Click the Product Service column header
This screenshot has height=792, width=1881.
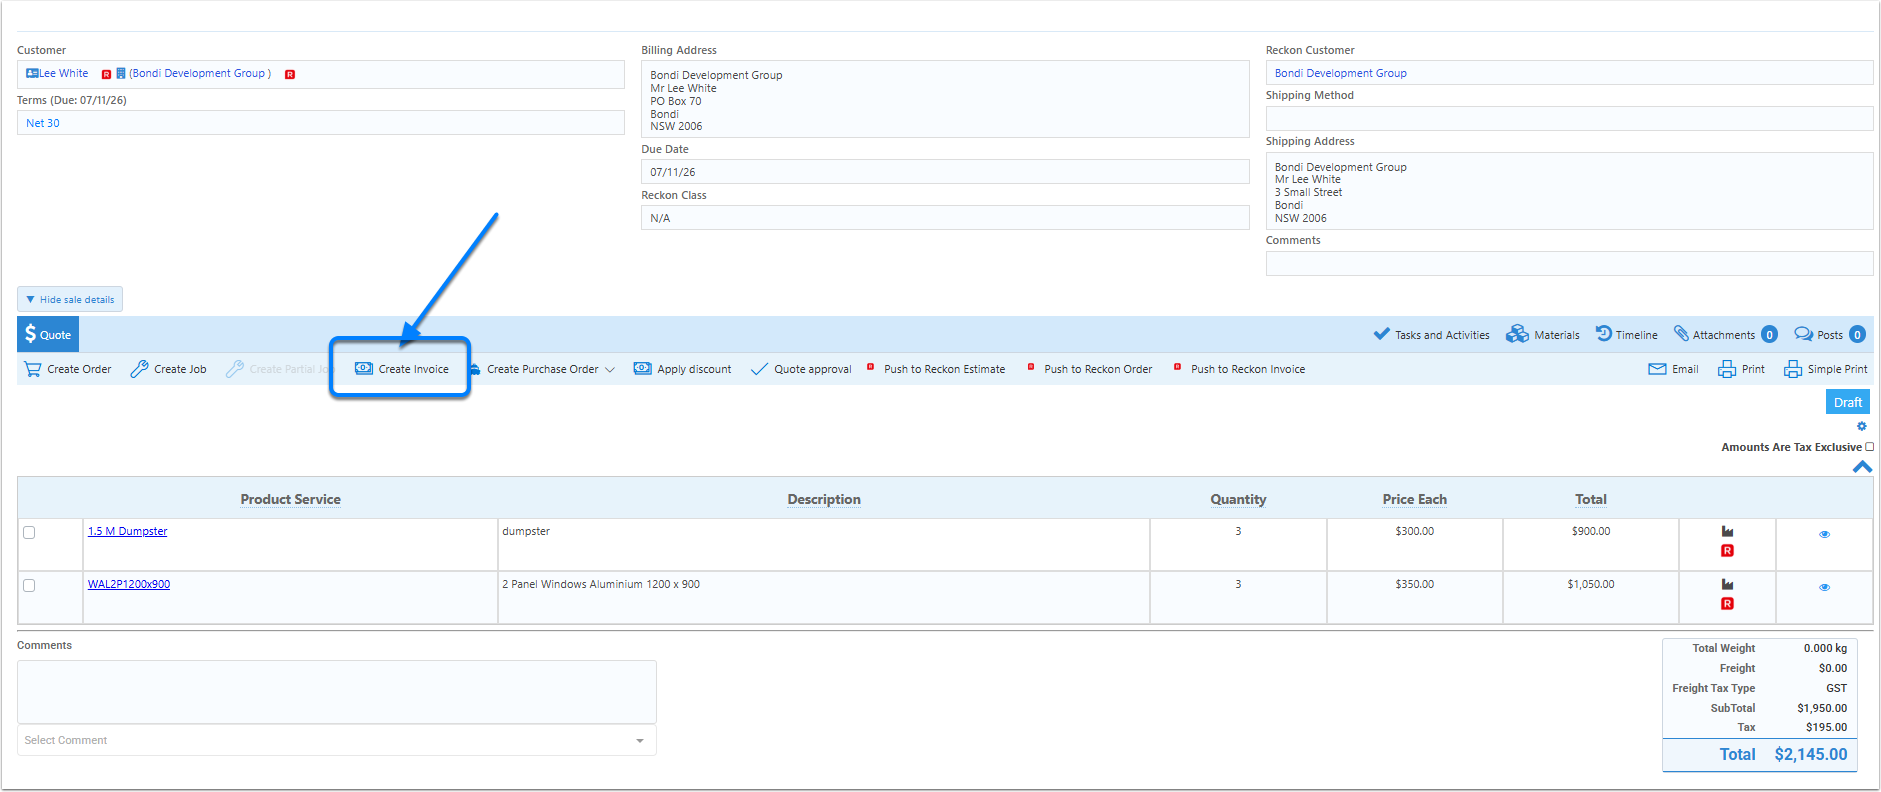point(291,499)
